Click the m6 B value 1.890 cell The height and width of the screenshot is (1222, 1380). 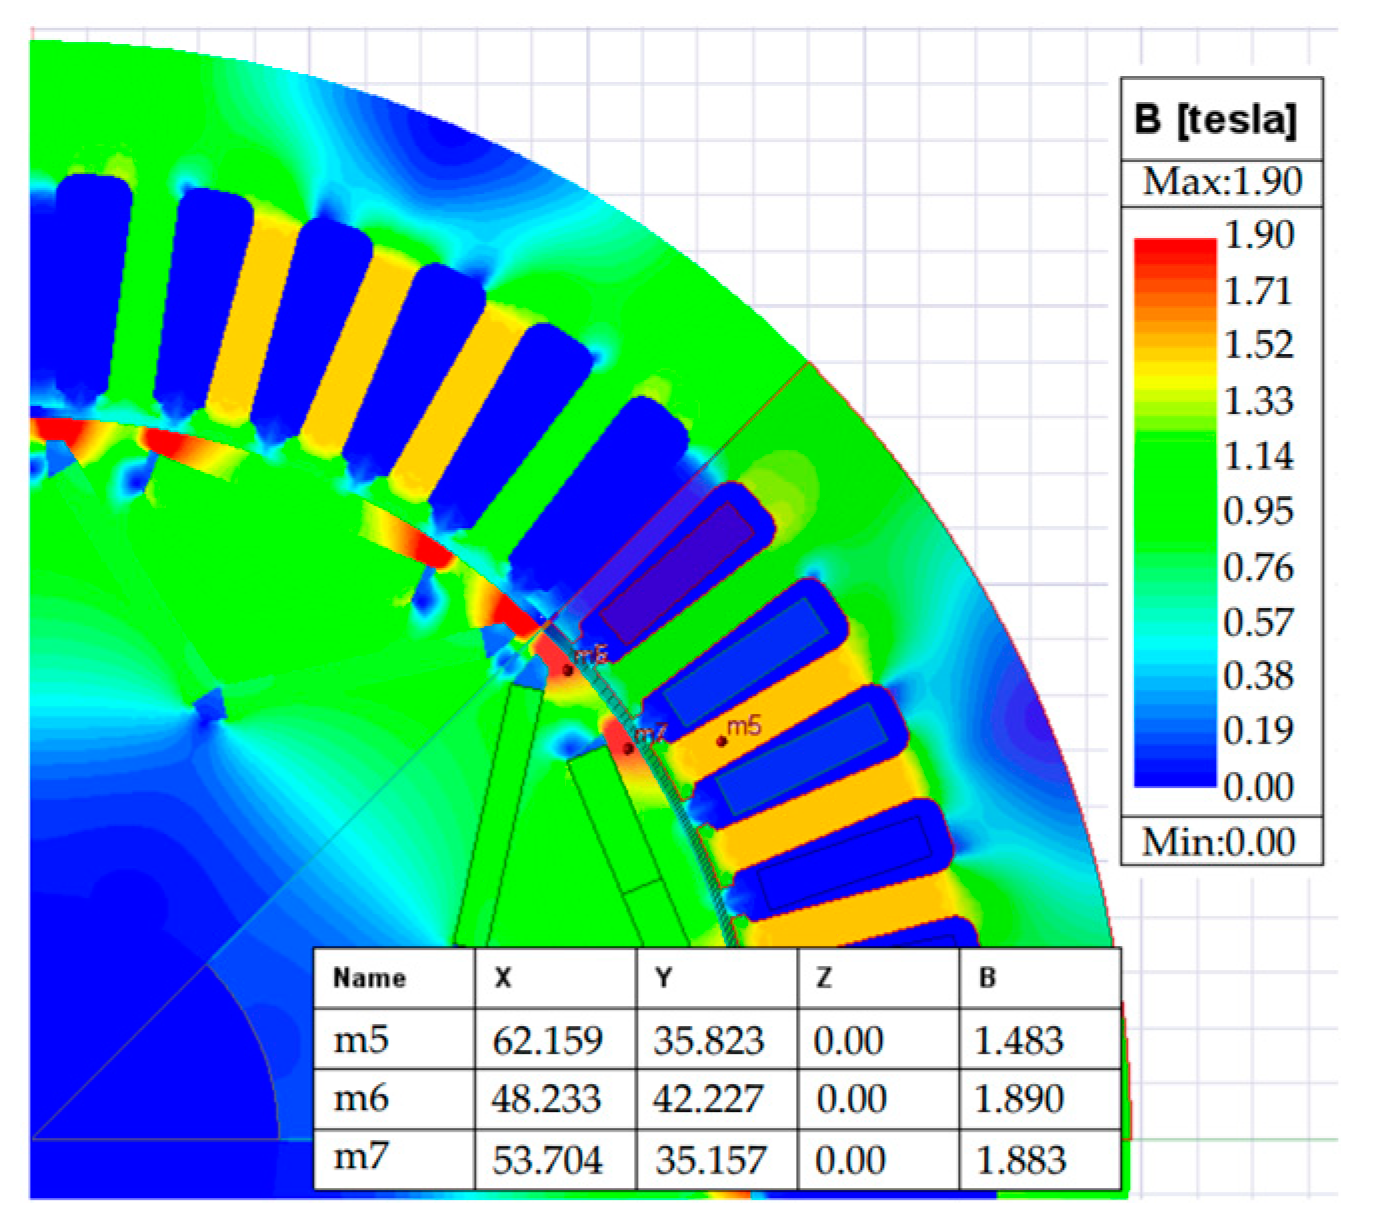coord(1019,1099)
